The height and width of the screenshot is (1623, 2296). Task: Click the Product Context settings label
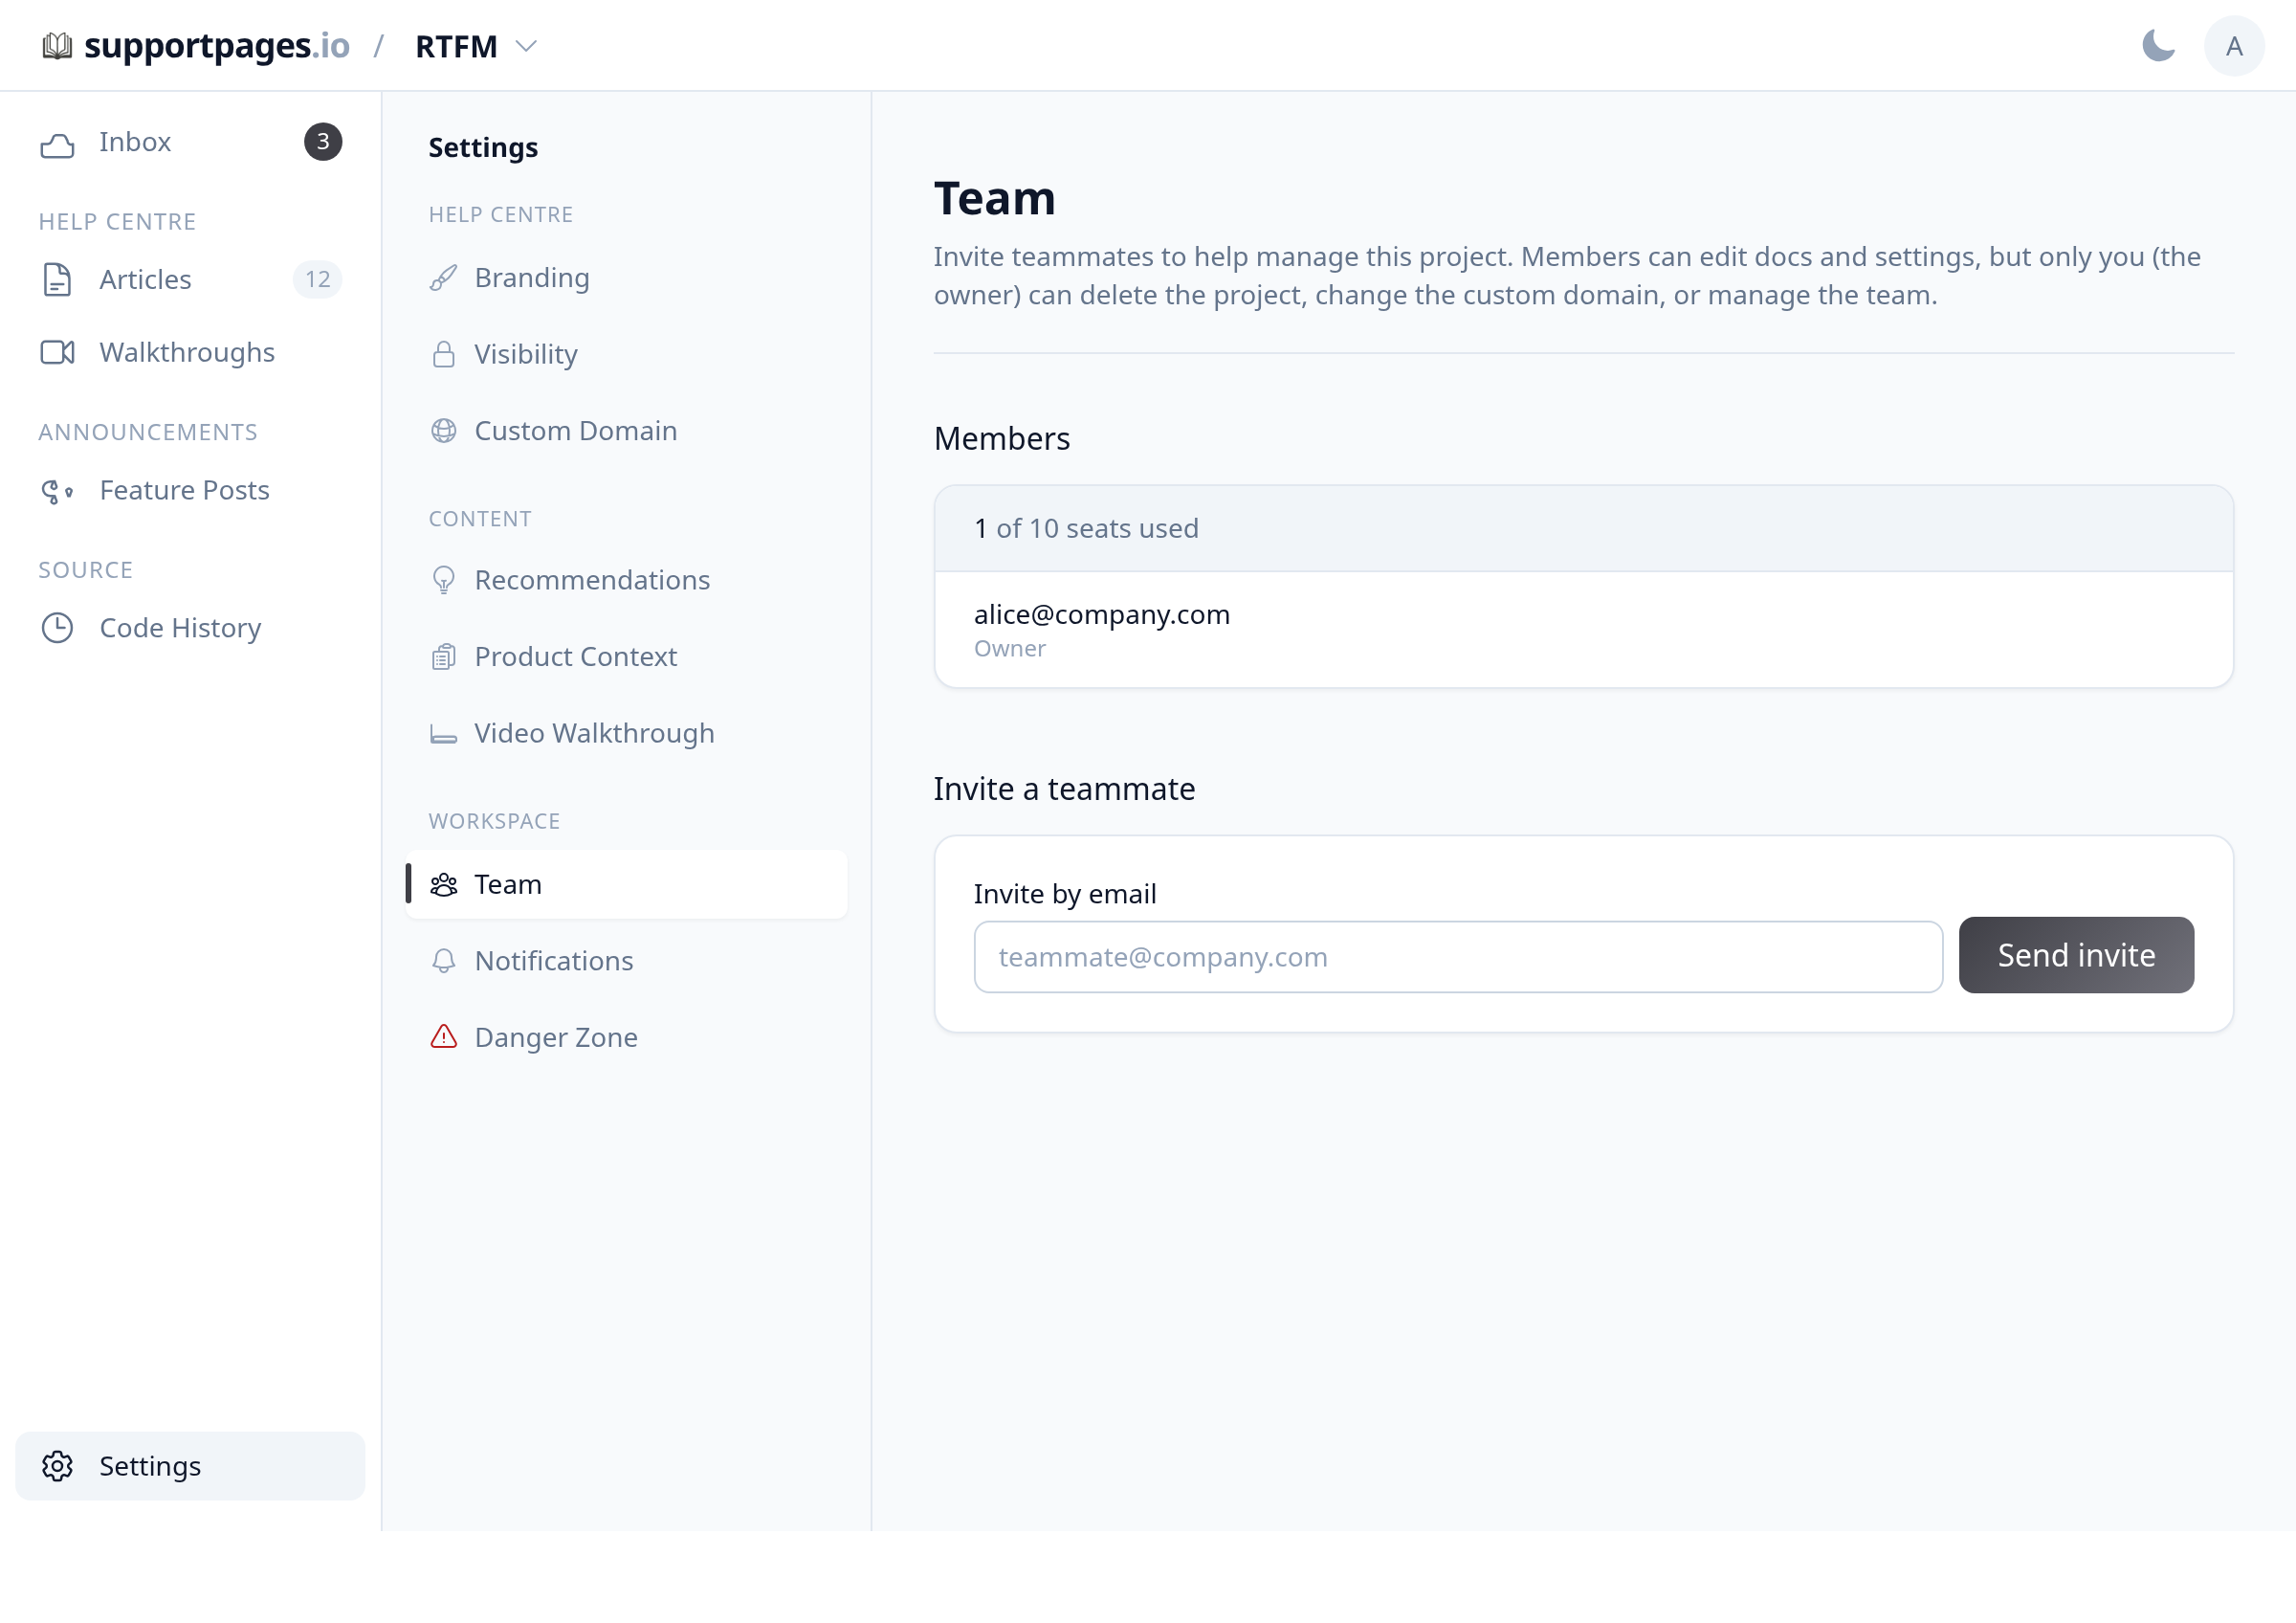[576, 657]
